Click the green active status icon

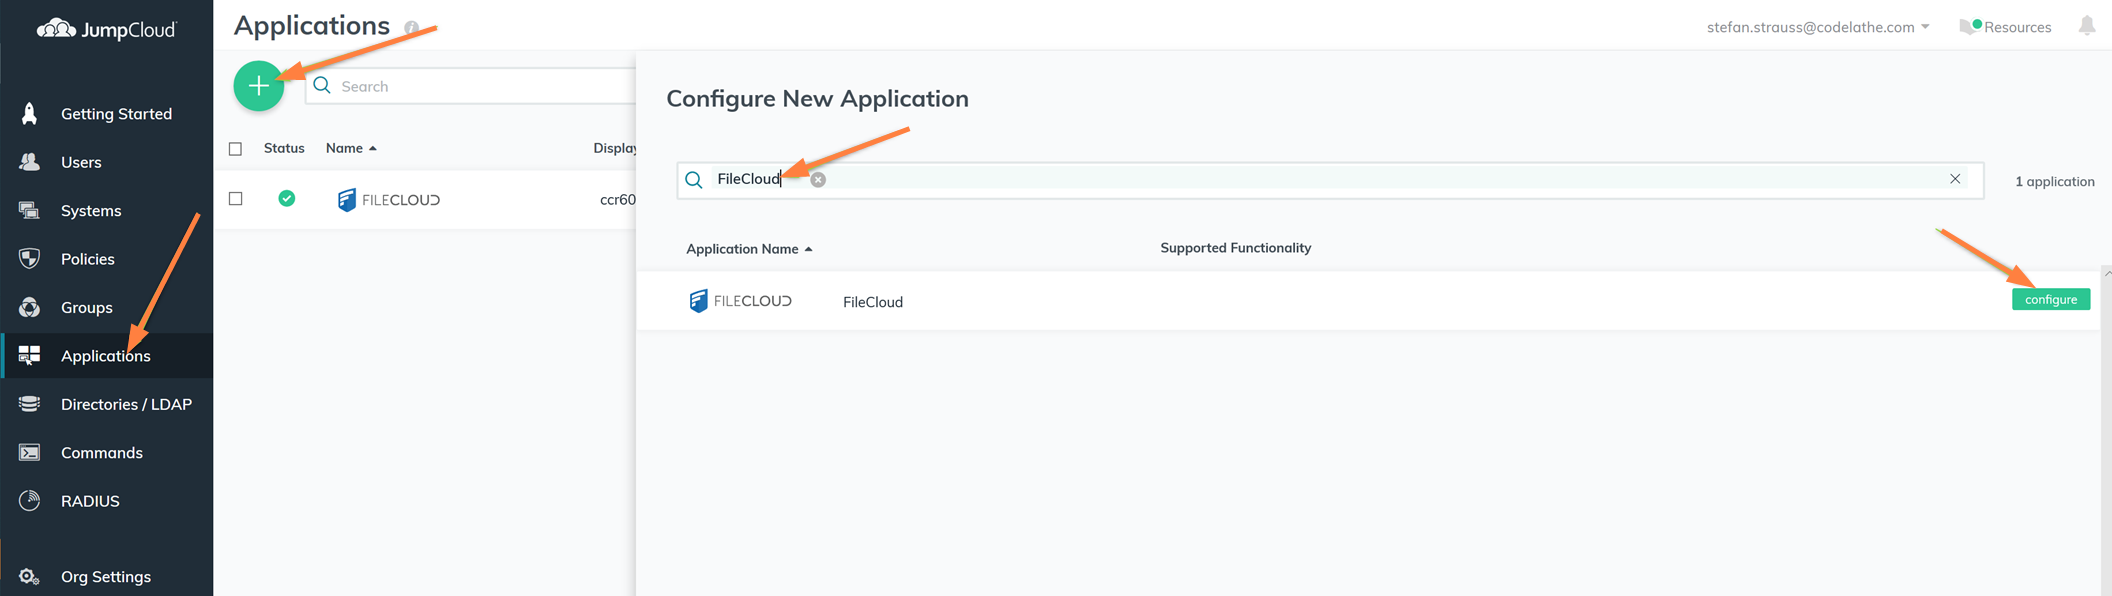point(287,199)
